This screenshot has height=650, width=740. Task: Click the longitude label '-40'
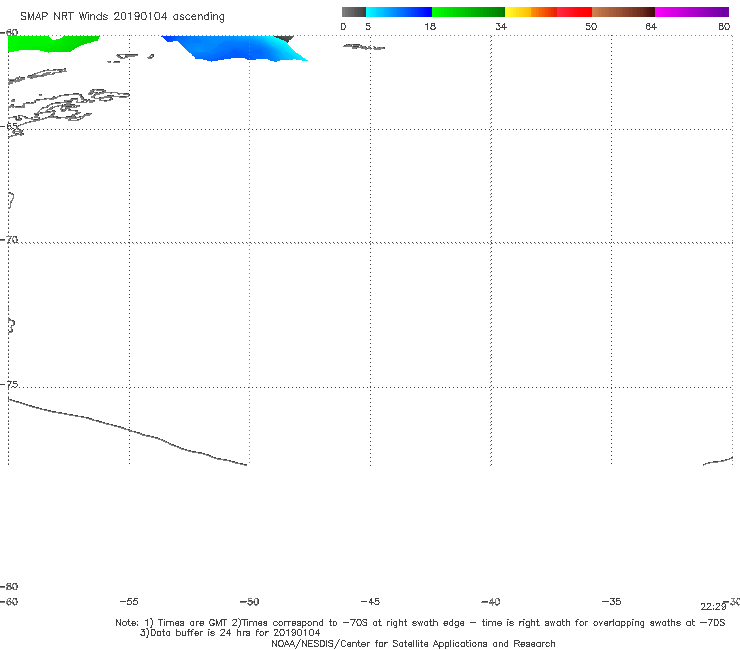pos(491,601)
